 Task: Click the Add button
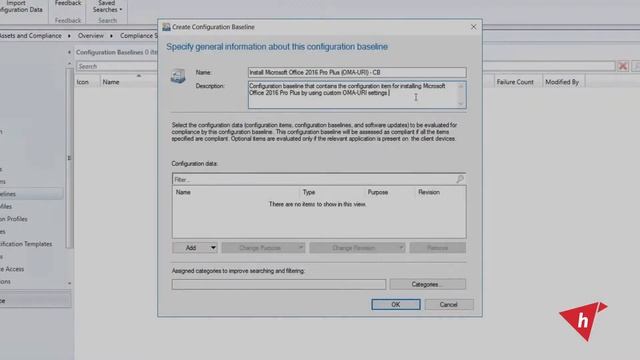[x=191, y=248]
